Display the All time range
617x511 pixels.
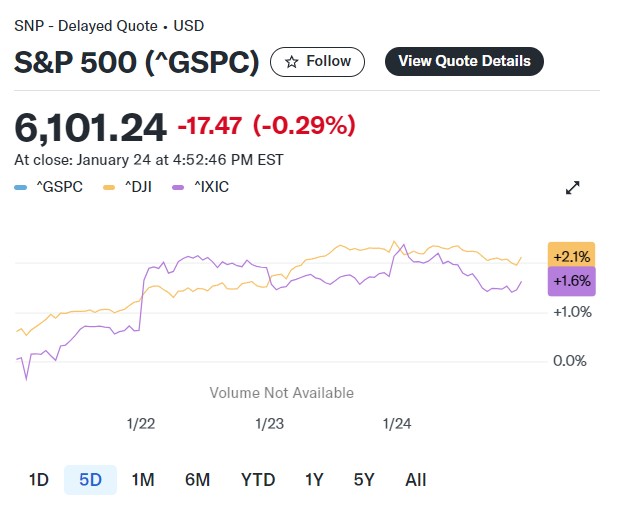point(416,479)
